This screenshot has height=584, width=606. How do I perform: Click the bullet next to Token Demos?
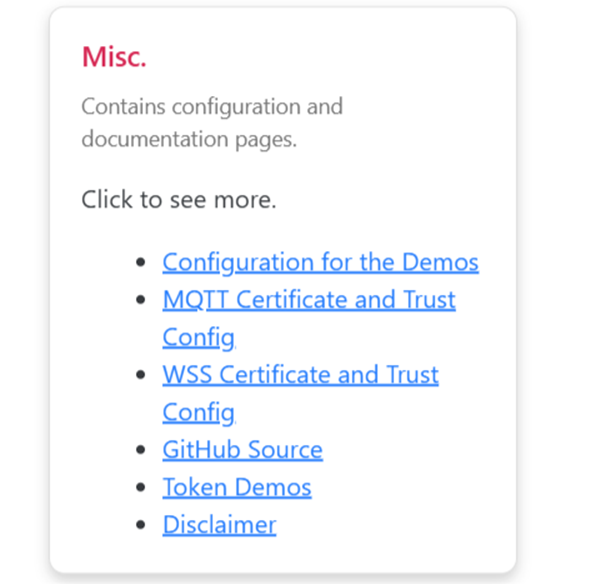(x=141, y=487)
